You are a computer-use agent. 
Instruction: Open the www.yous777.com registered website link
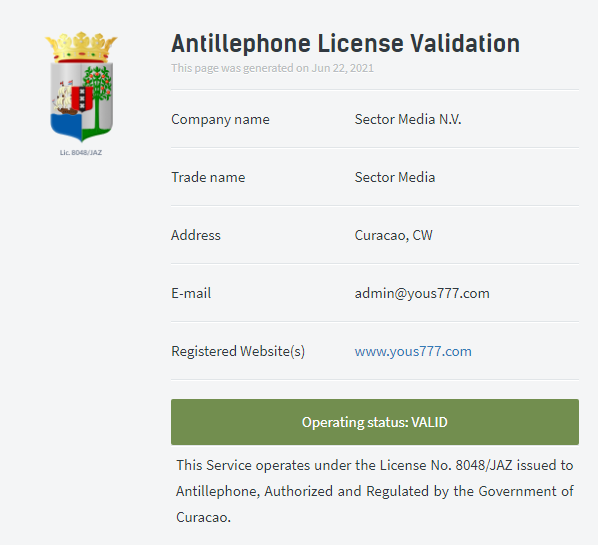click(413, 351)
